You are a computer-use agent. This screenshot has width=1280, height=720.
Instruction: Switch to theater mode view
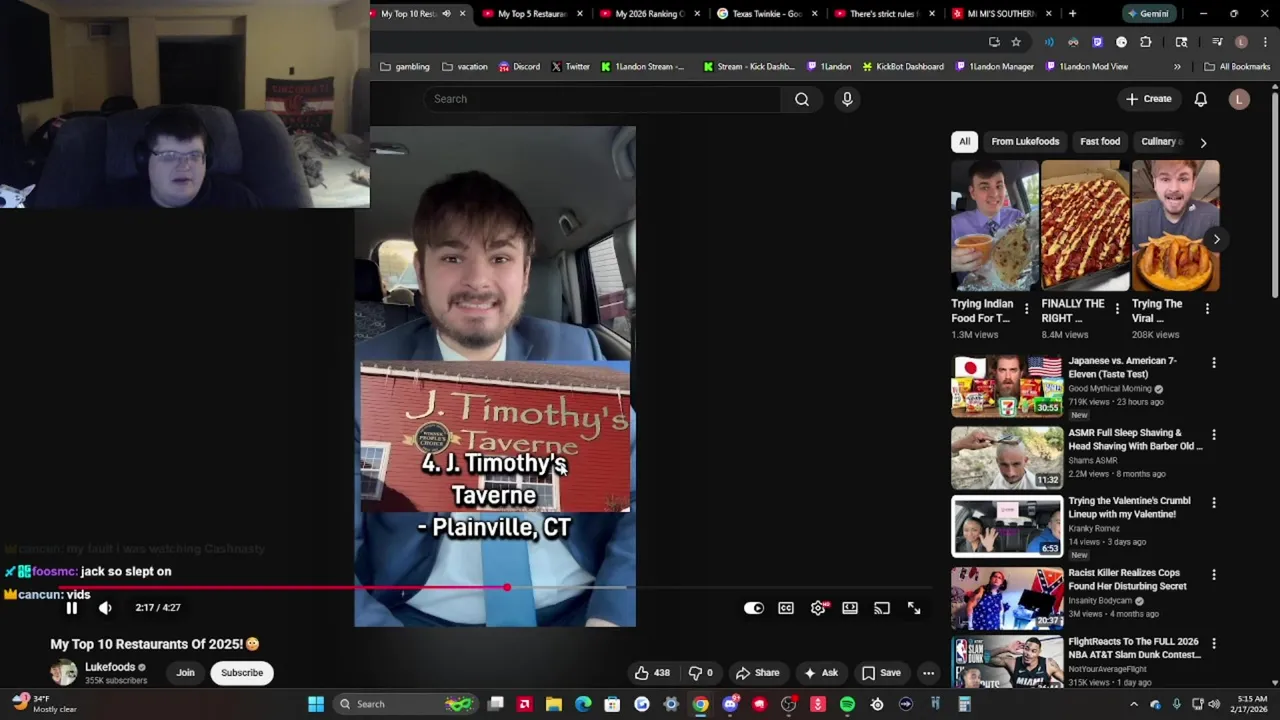tap(850, 608)
